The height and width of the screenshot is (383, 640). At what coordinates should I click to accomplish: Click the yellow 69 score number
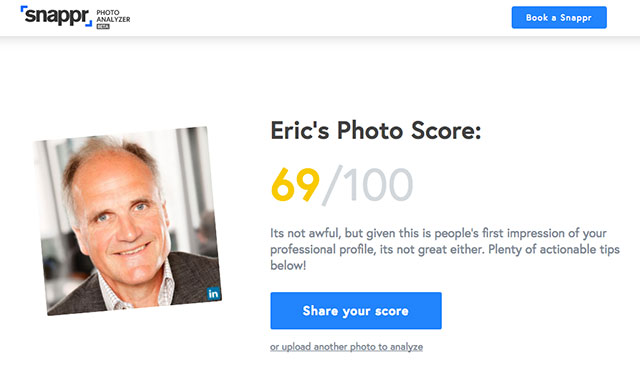coord(295,185)
